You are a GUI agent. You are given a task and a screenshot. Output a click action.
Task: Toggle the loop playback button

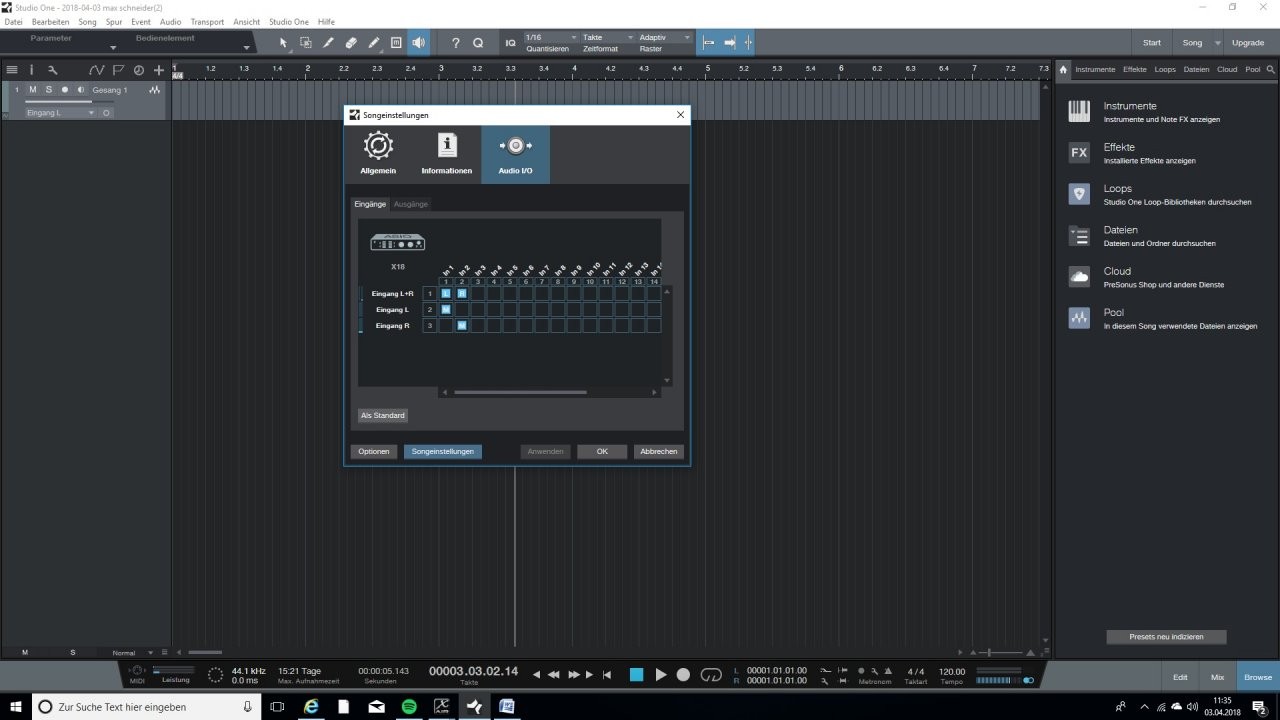[711, 675]
